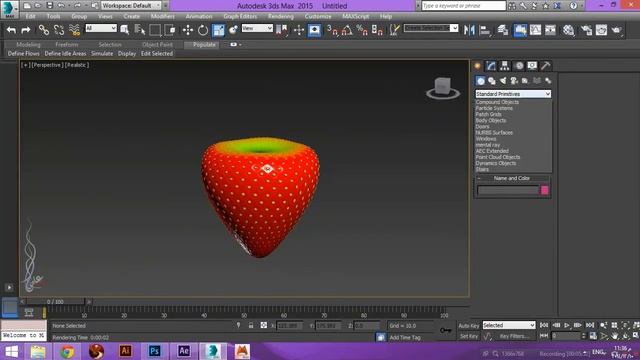The height and width of the screenshot is (360, 640).
Task: Open the Render Setup icon
Action: 586,30
